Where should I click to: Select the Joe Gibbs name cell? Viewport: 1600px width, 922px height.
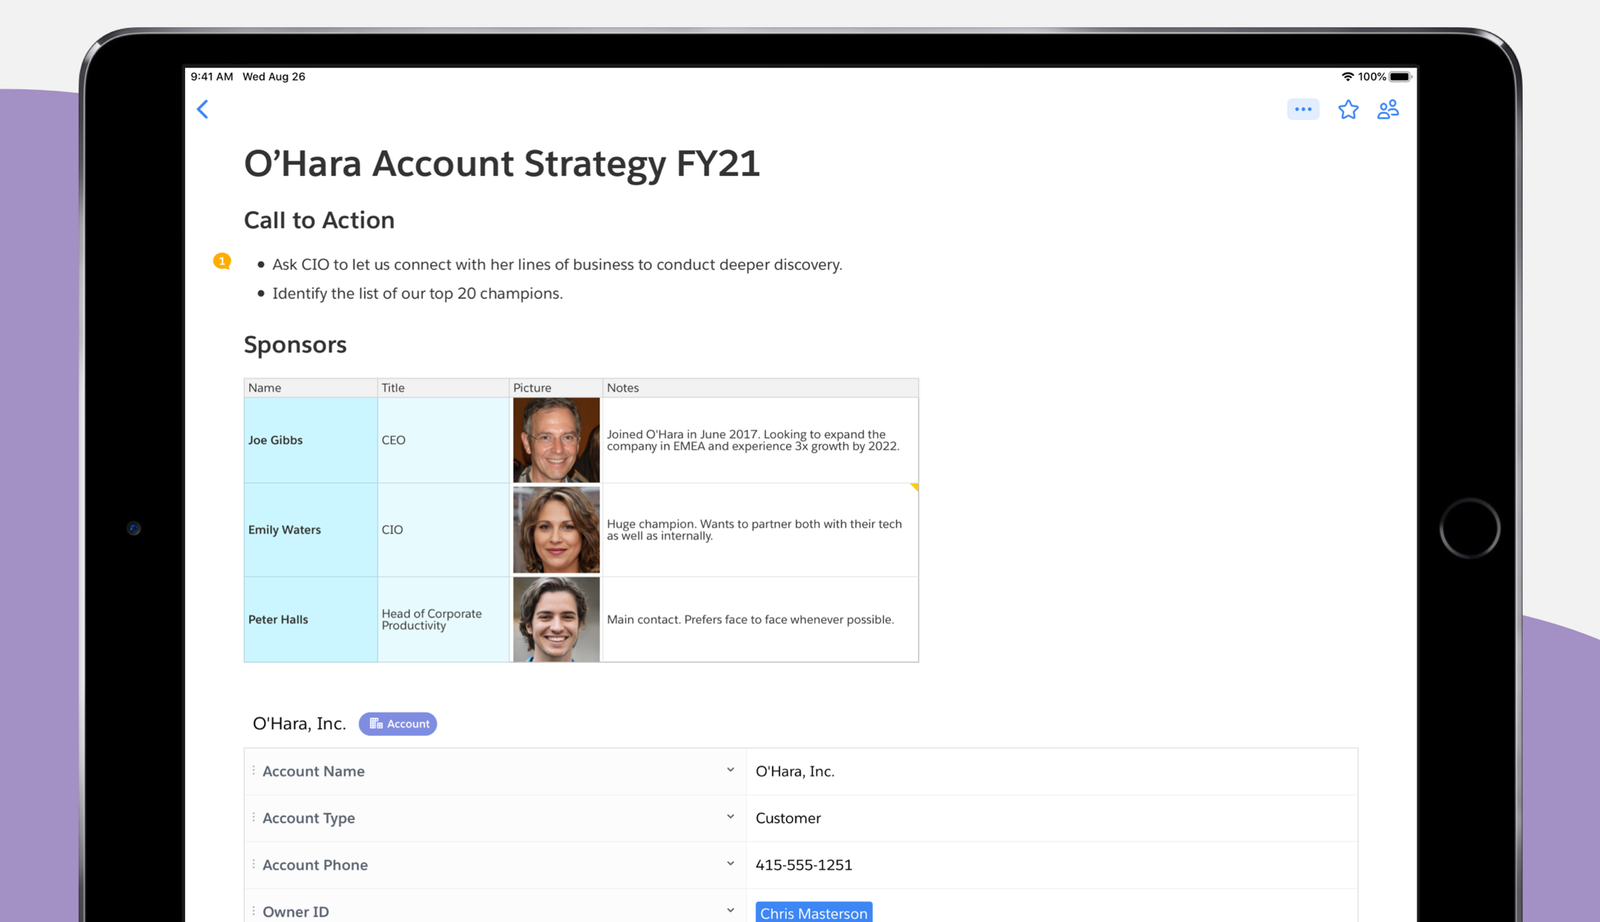pos(311,440)
